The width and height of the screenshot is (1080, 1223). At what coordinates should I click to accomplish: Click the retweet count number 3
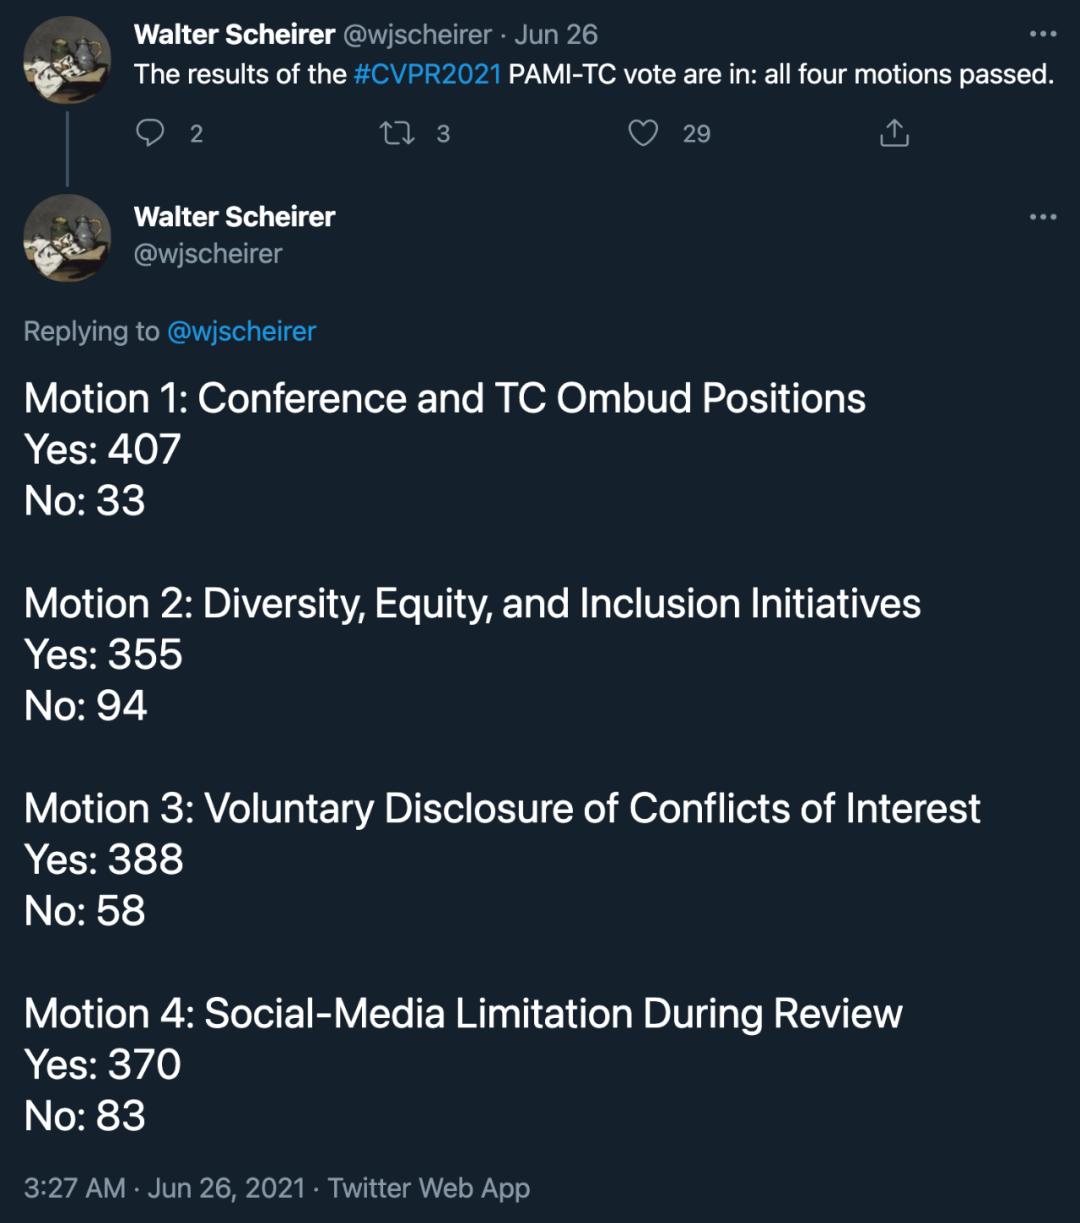tap(443, 134)
